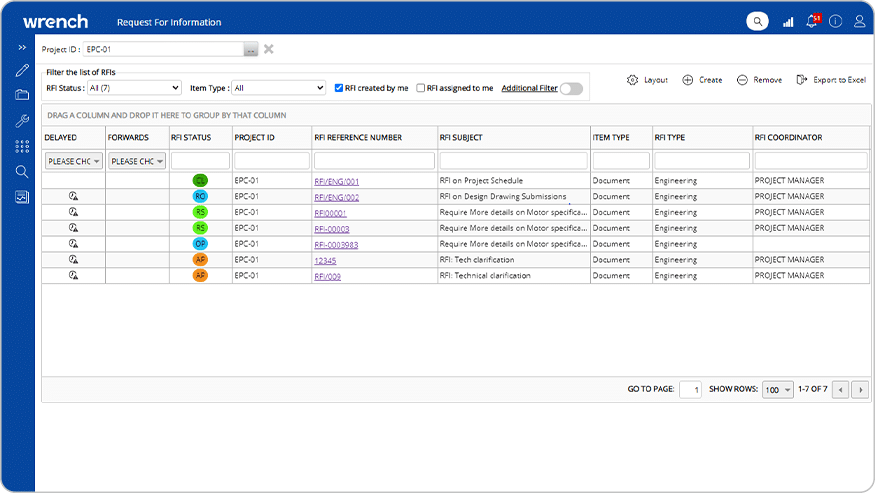Uncheck RFI created by me

(x=339, y=88)
